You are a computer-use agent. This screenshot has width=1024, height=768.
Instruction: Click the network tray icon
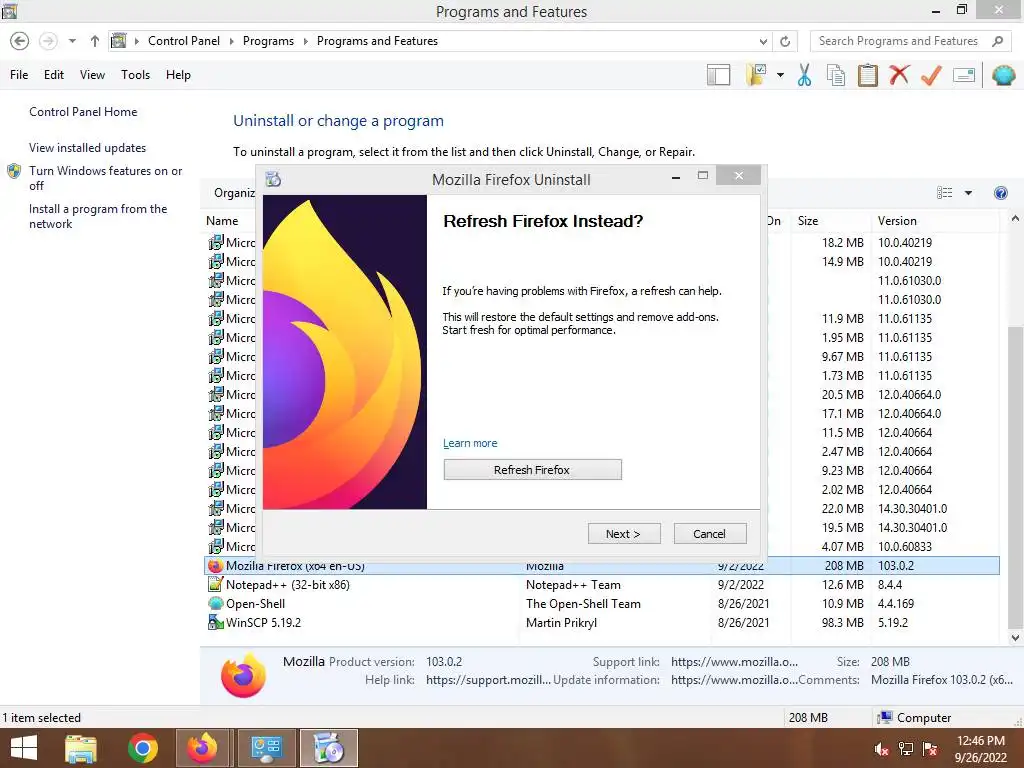[906, 749]
